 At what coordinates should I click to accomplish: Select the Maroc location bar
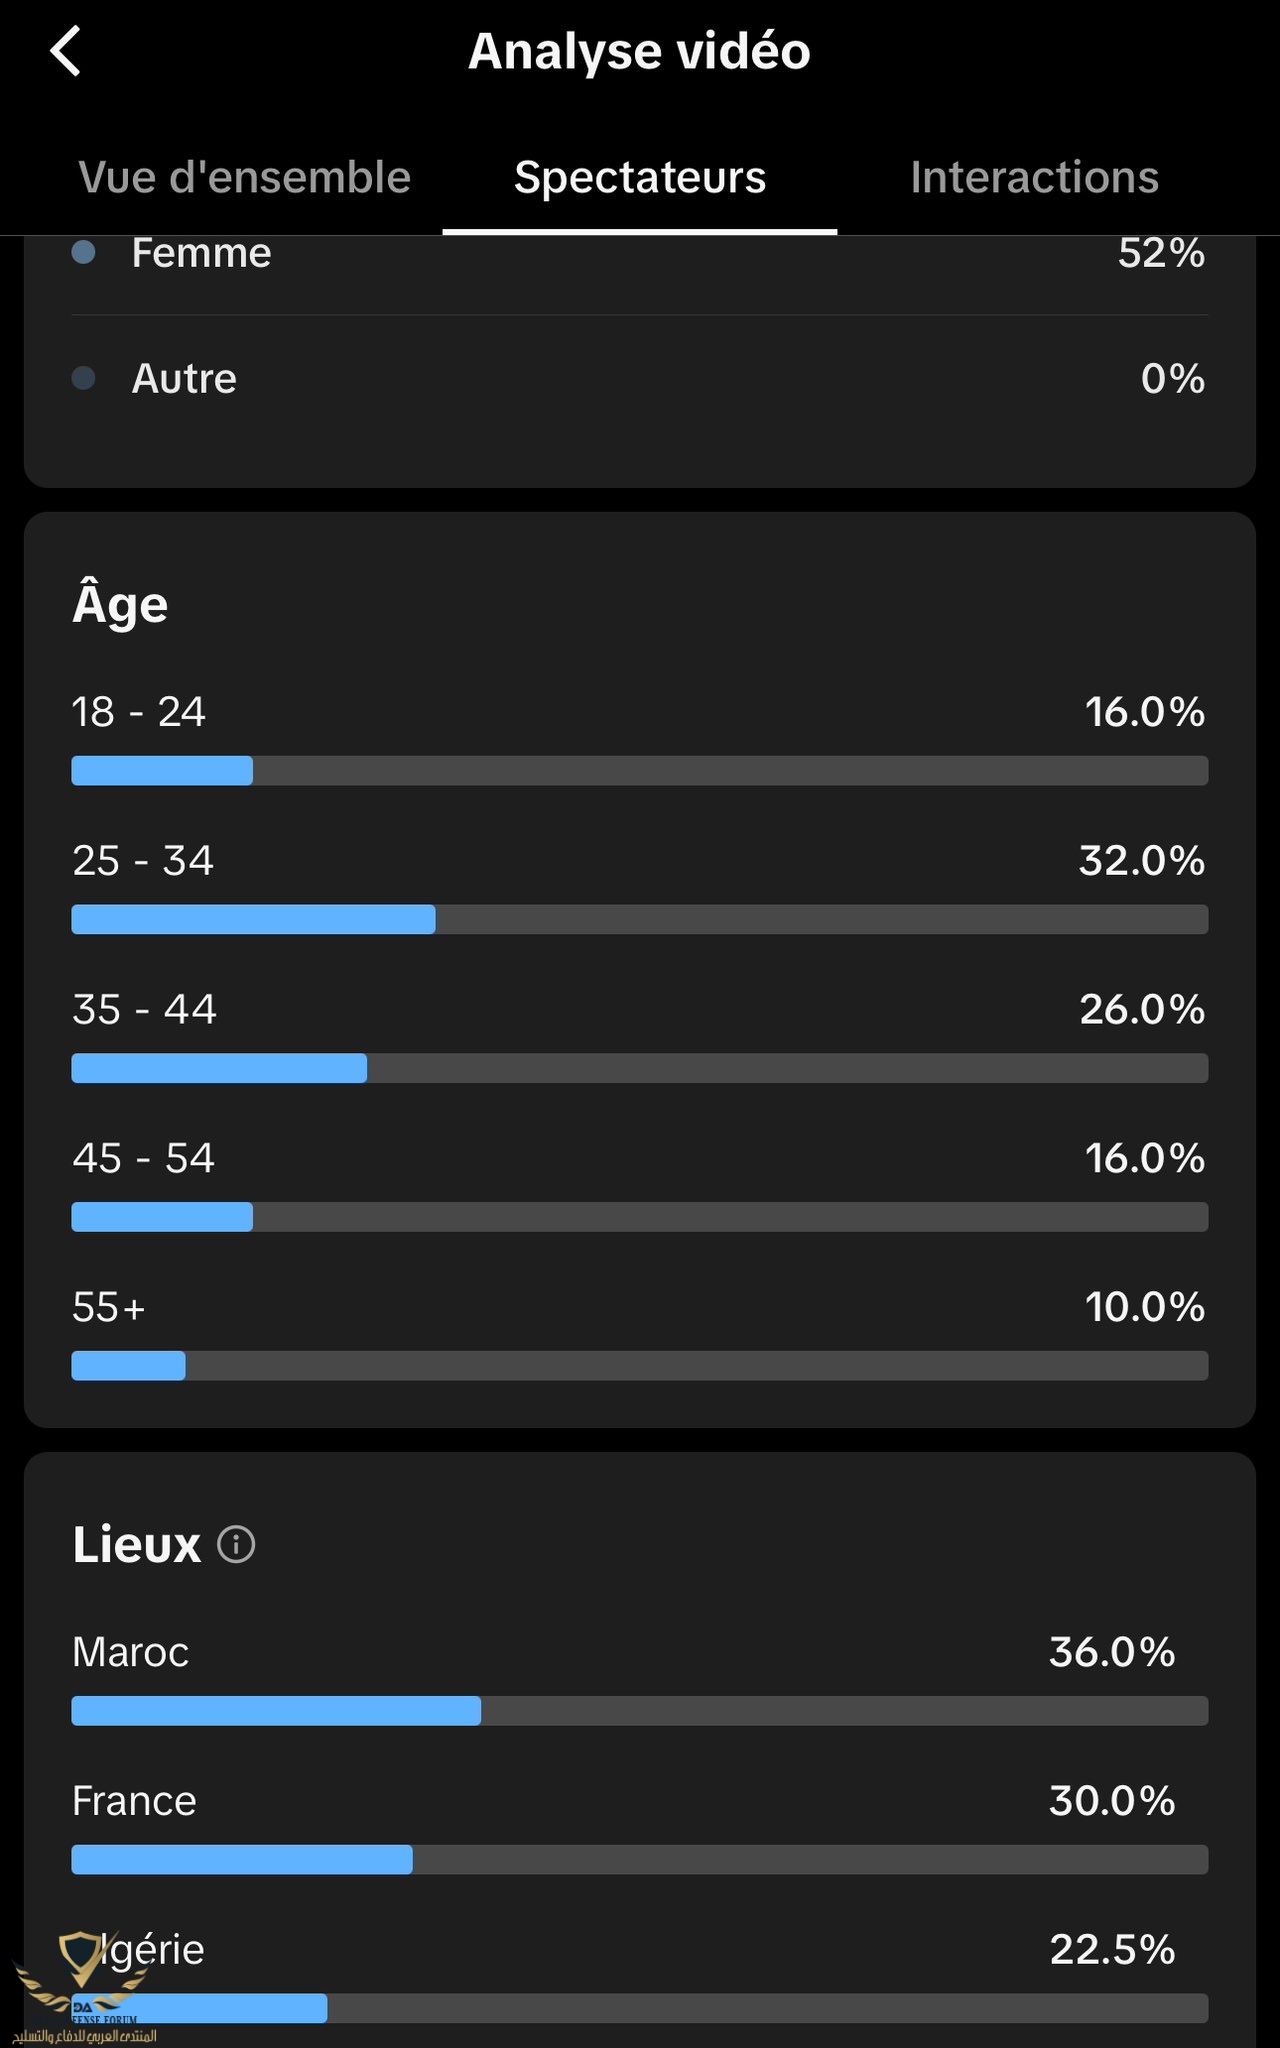click(x=640, y=1711)
